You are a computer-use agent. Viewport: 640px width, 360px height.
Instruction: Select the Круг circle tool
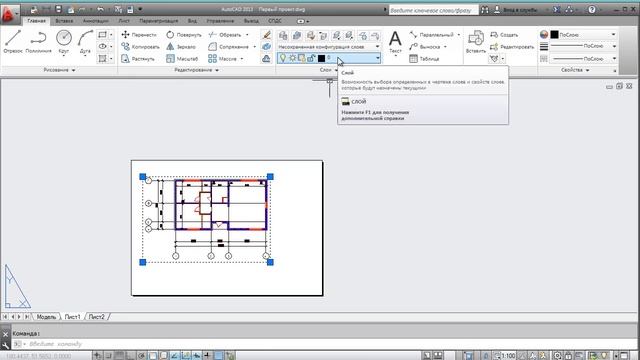[x=64, y=42]
